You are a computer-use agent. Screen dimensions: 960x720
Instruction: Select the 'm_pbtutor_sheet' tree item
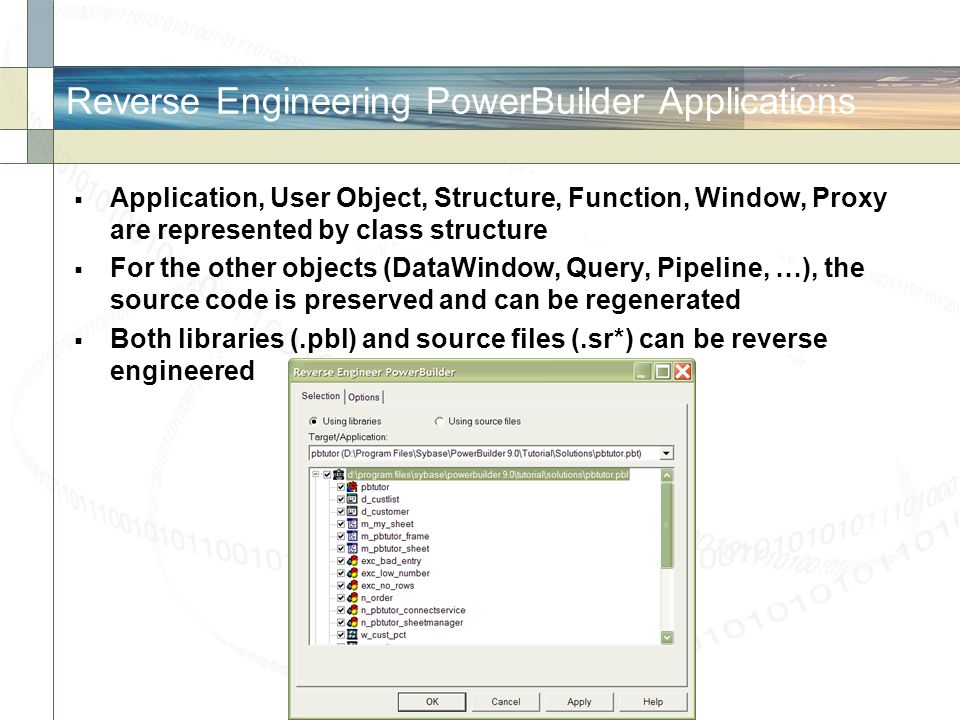point(395,549)
